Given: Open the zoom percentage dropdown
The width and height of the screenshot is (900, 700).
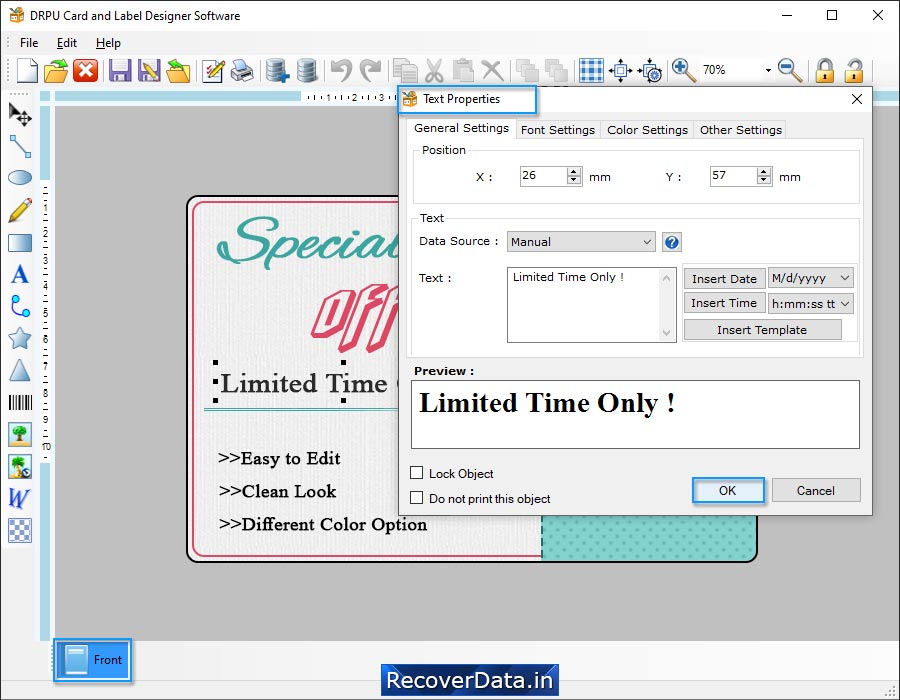Looking at the screenshot, I should (768, 71).
